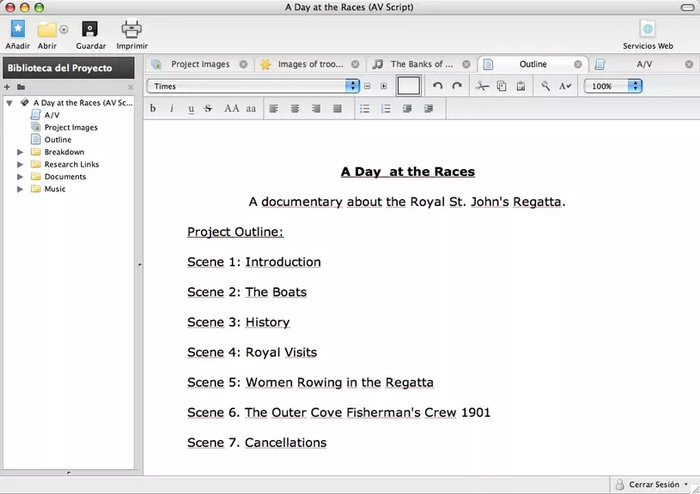Image resolution: width=700 pixels, height=494 pixels.
Task: Print using the Imprimir icon
Action: 132,29
